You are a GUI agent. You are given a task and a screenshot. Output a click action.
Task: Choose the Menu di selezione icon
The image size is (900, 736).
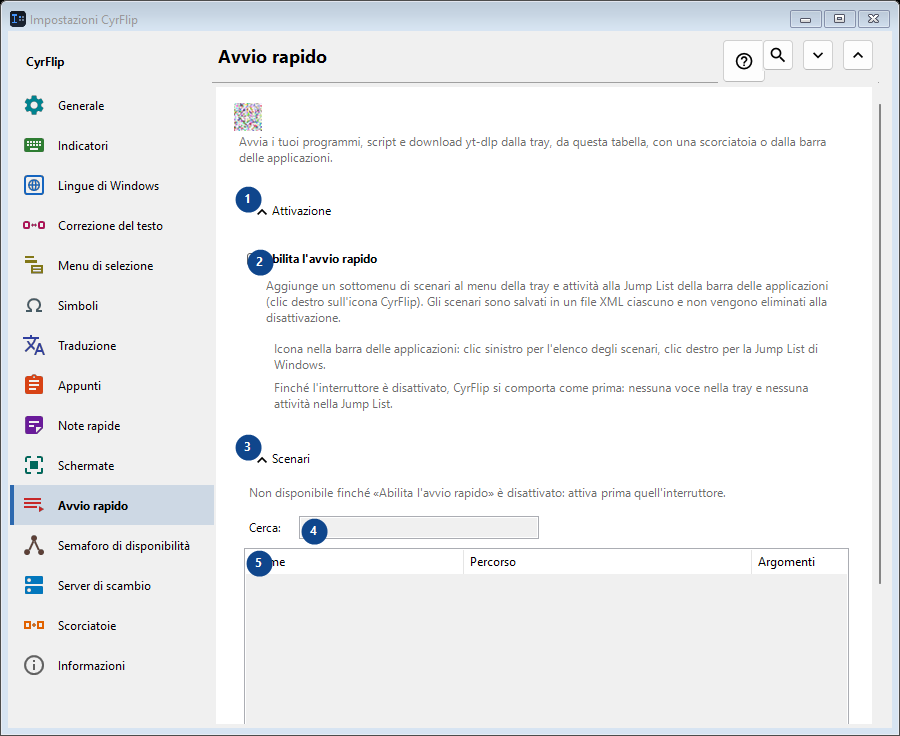click(34, 265)
